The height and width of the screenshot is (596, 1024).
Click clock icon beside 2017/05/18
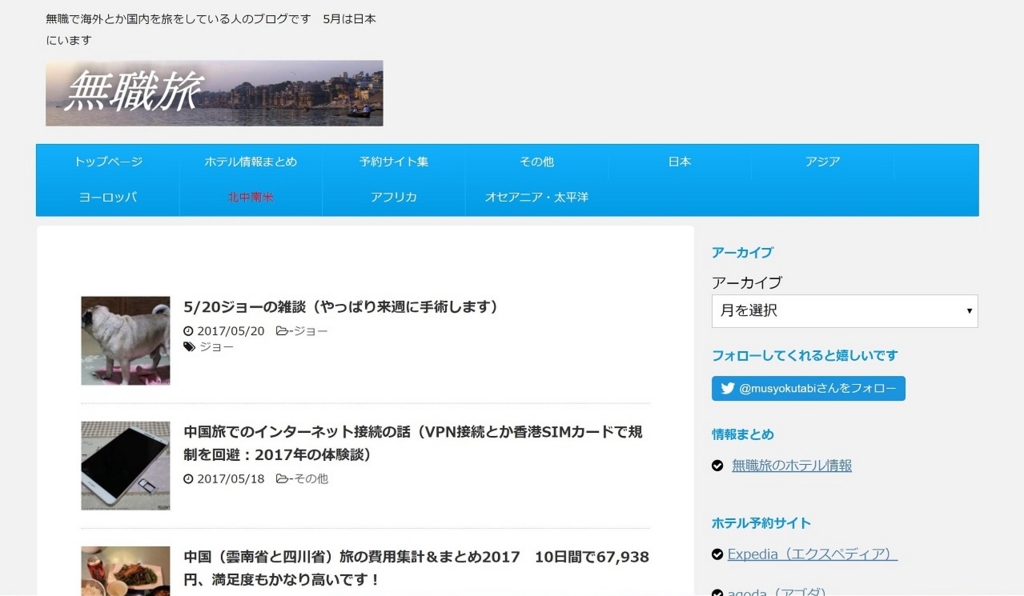tap(188, 479)
